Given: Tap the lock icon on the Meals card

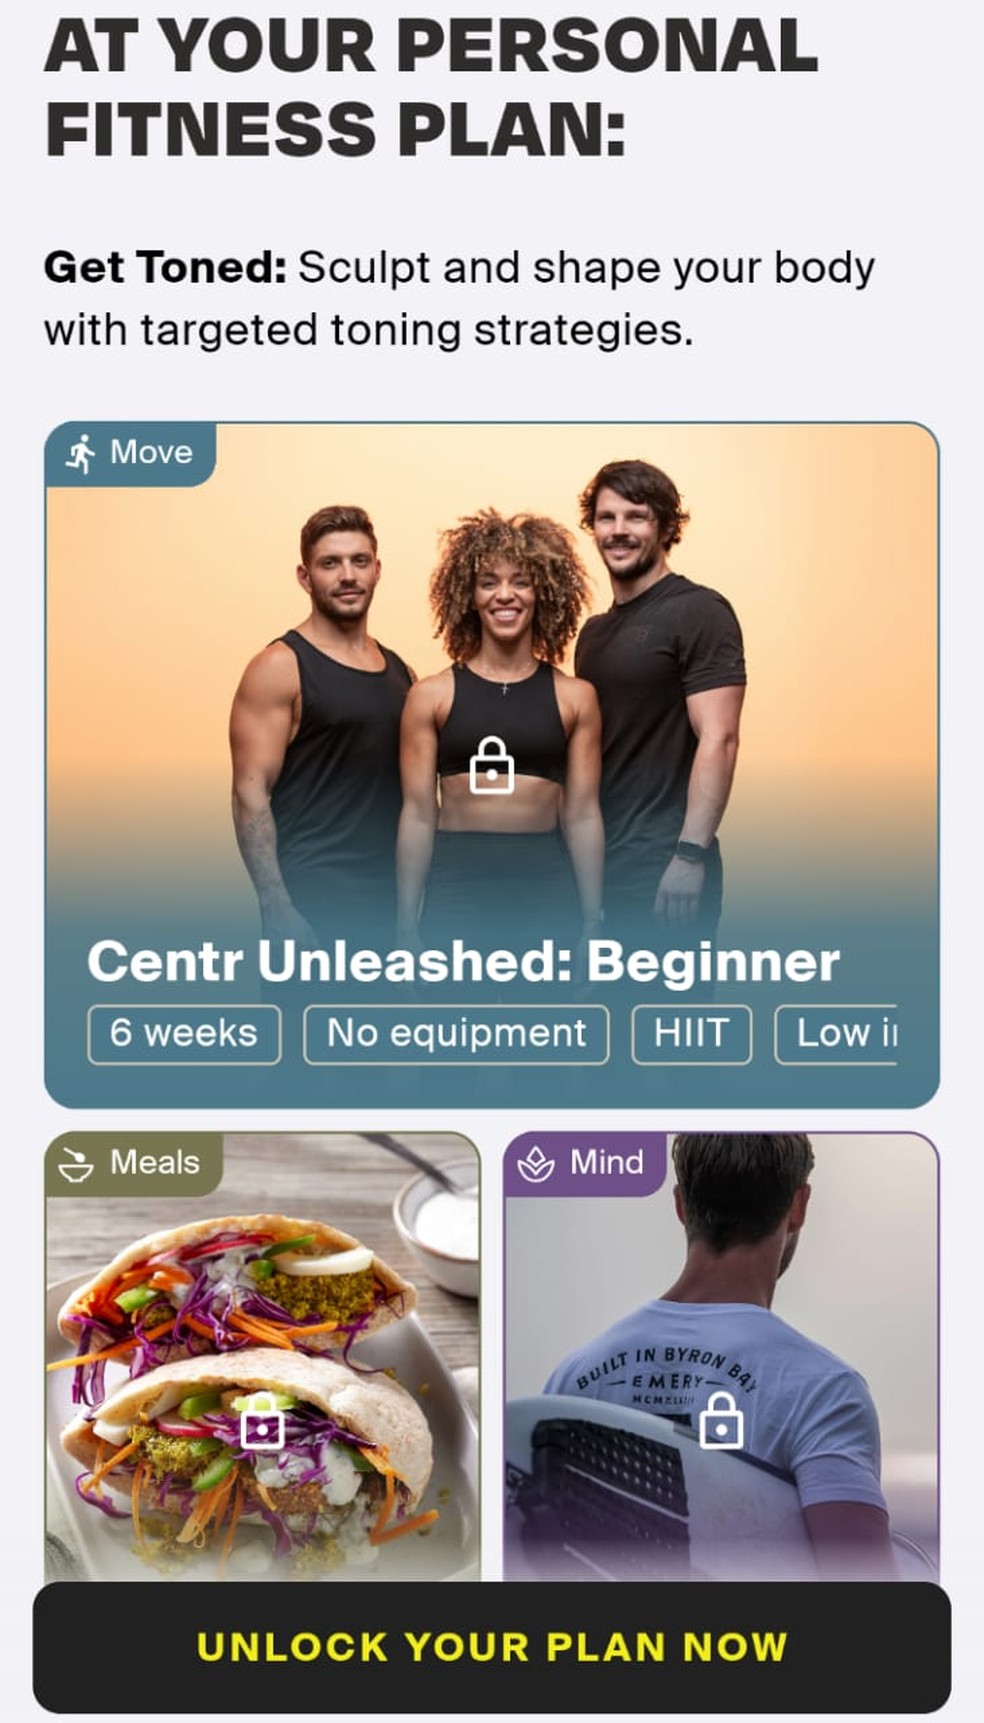Looking at the screenshot, I should [262, 1421].
